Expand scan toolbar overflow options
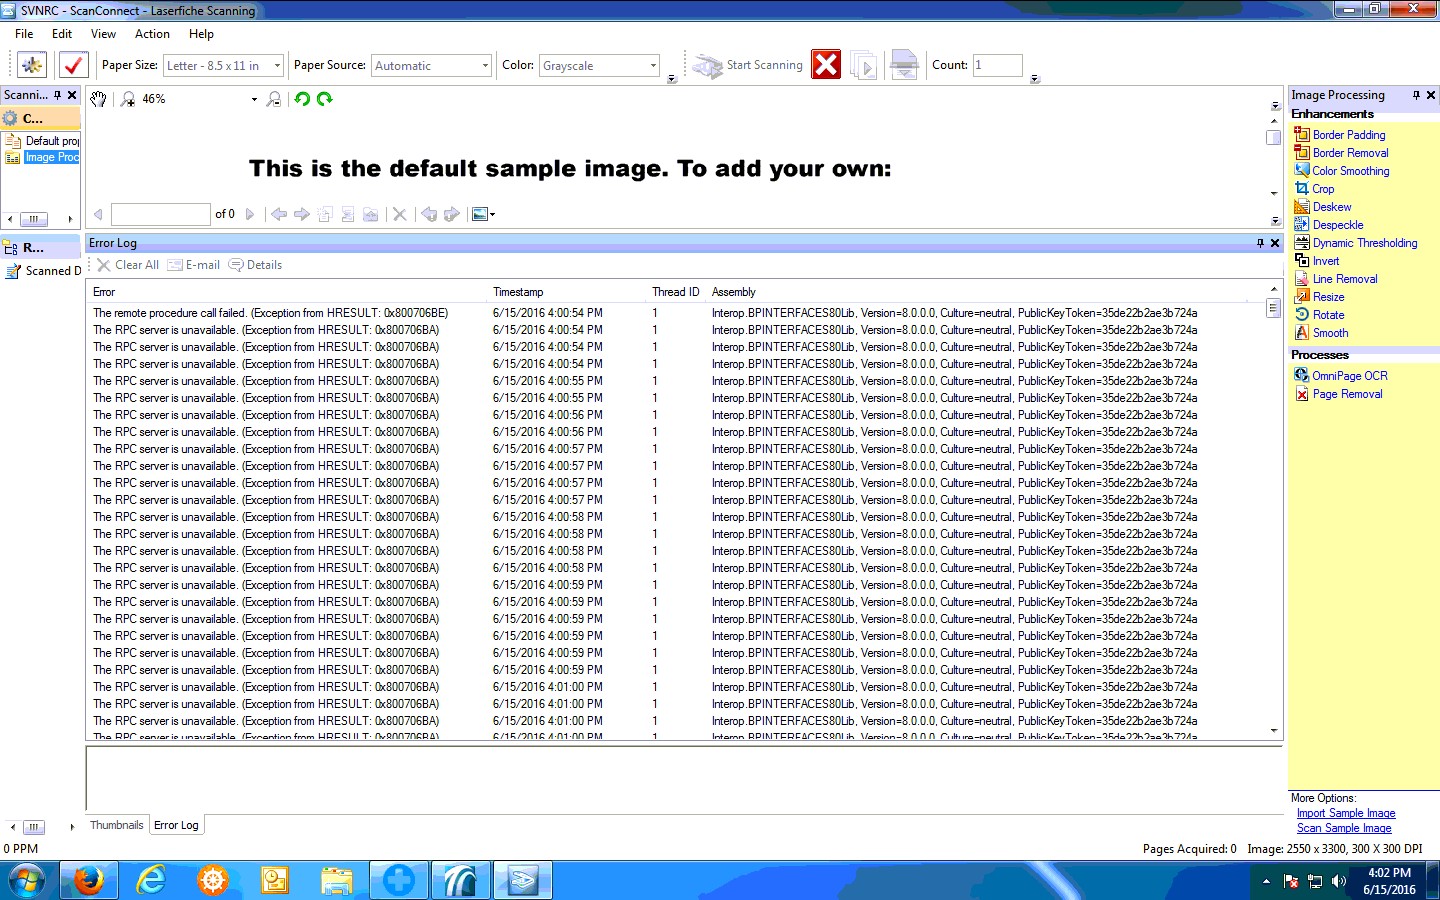1440x900 pixels. click(x=1035, y=78)
